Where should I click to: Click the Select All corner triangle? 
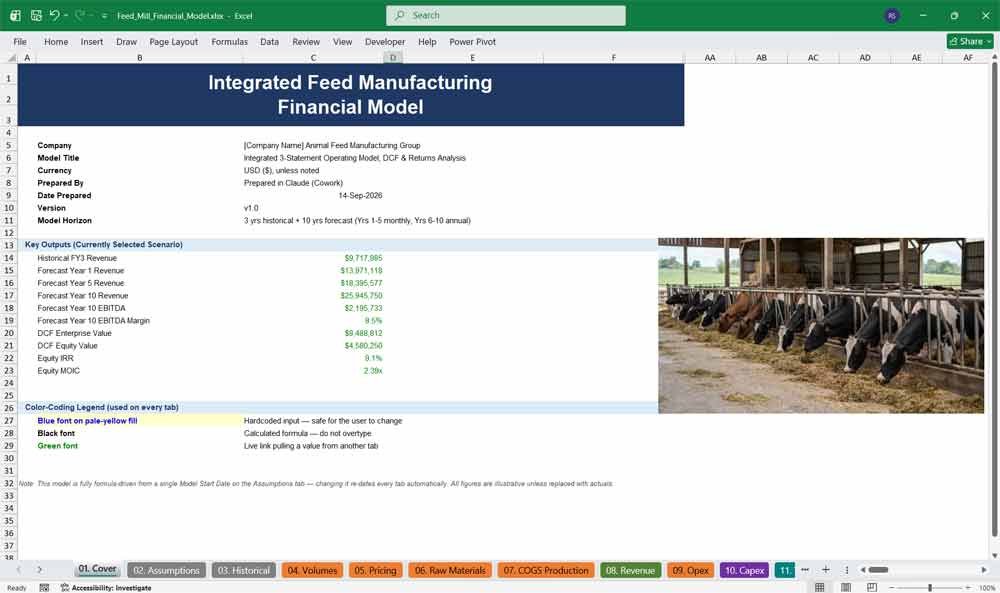(x=11, y=57)
